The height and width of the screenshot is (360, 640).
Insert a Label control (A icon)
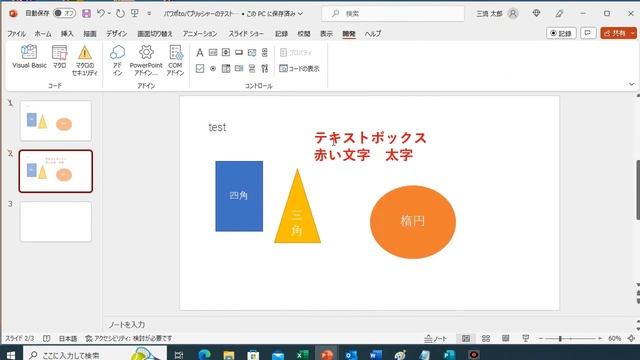click(200, 53)
